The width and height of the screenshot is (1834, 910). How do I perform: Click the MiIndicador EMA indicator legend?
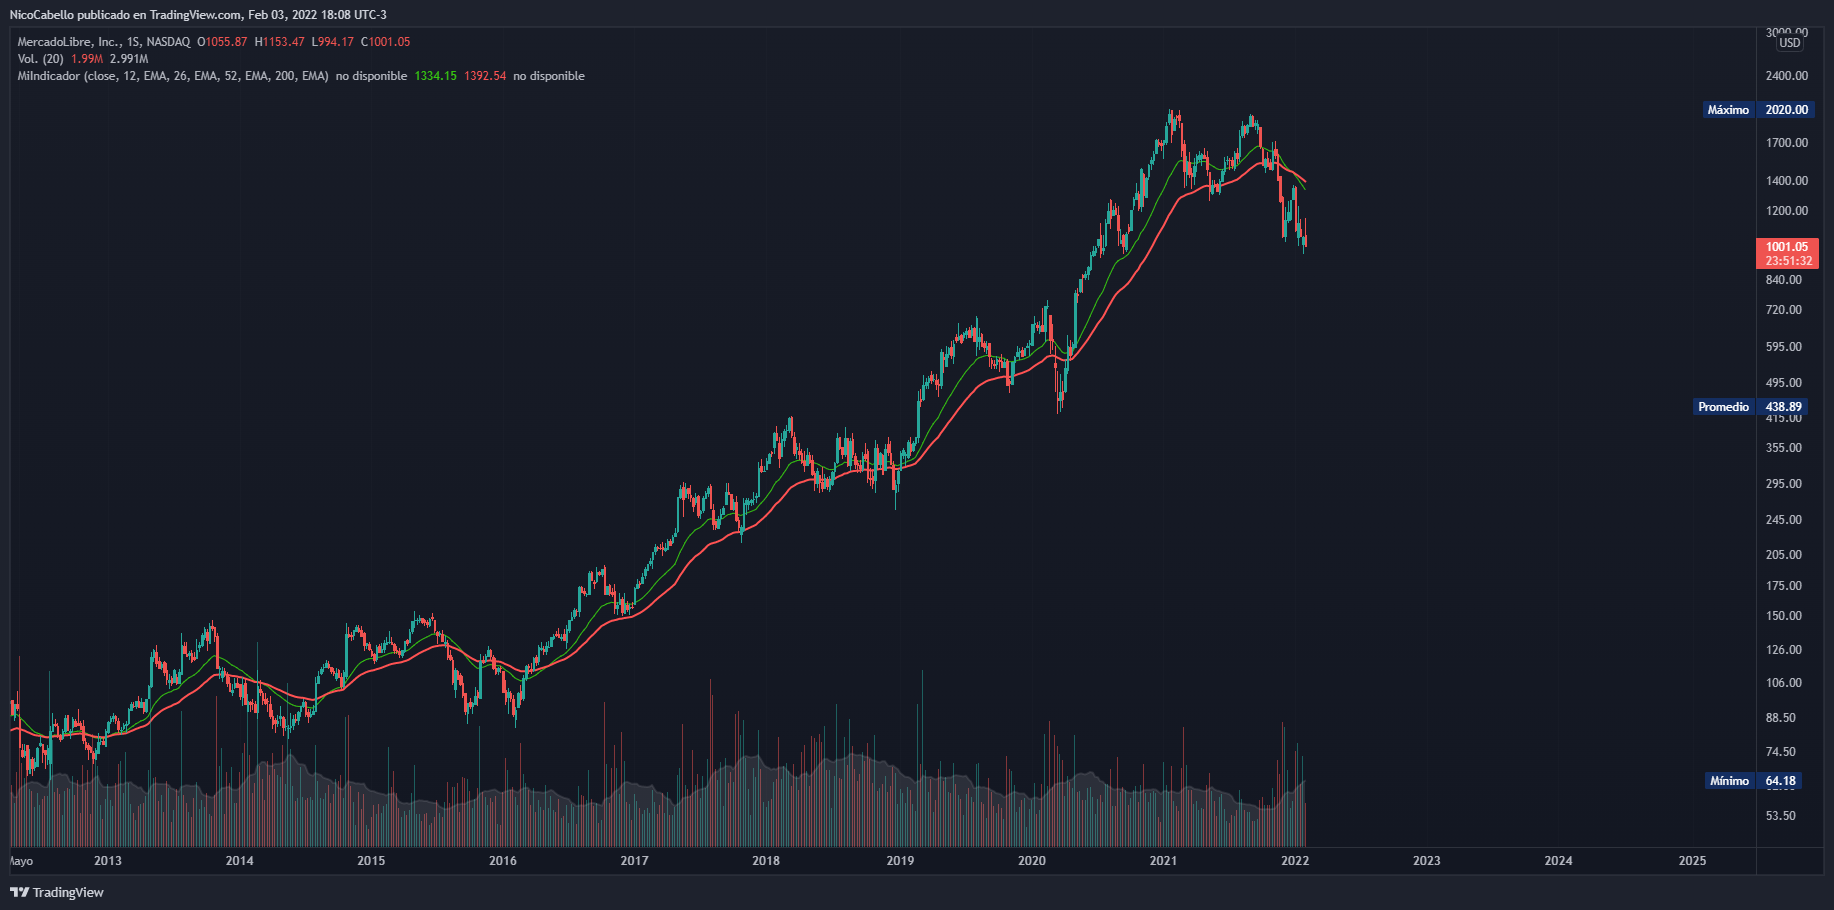(x=173, y=76)
